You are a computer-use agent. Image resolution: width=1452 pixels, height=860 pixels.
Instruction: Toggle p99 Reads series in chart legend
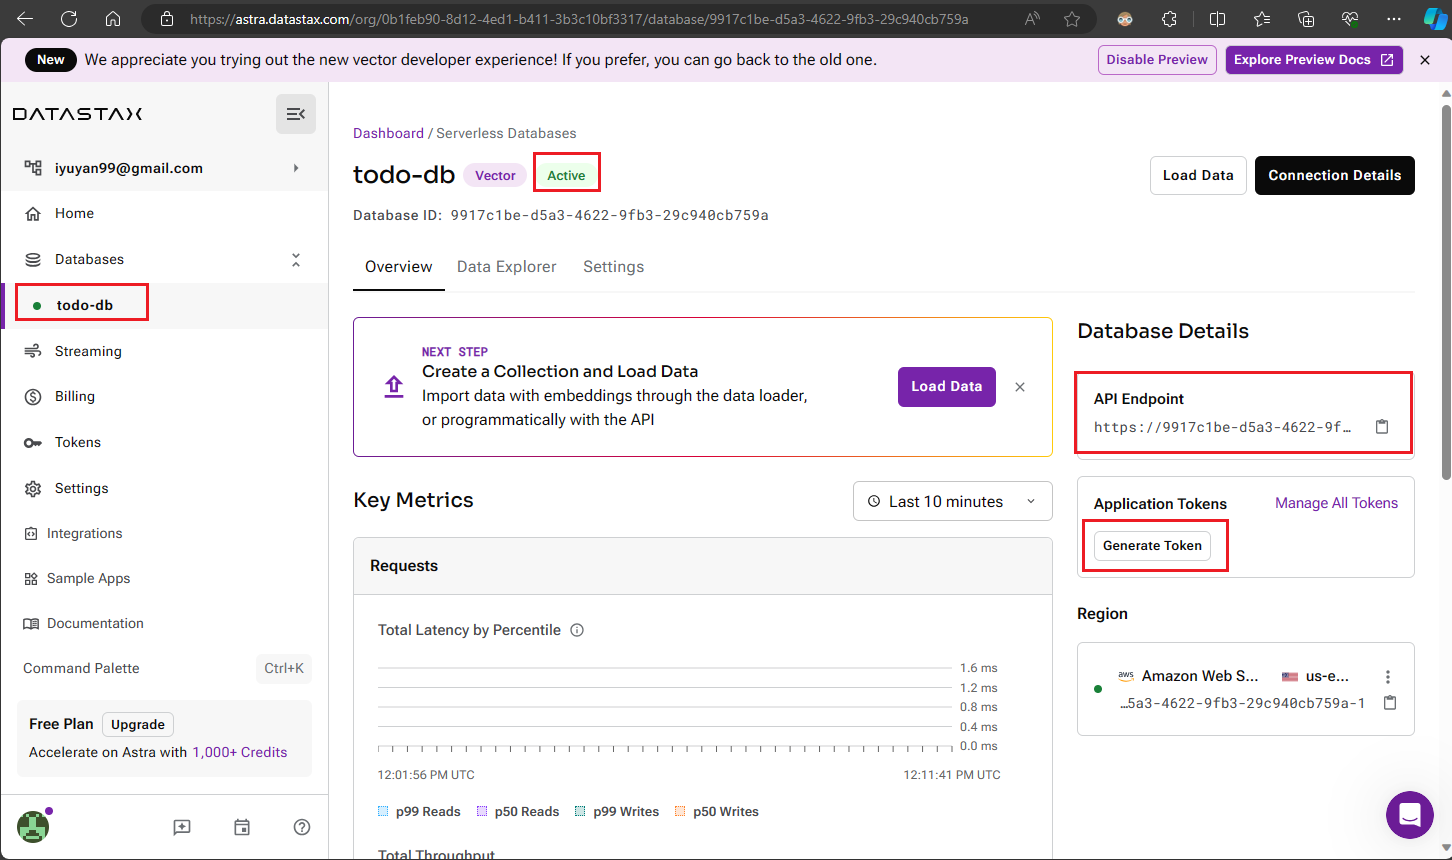420,811
